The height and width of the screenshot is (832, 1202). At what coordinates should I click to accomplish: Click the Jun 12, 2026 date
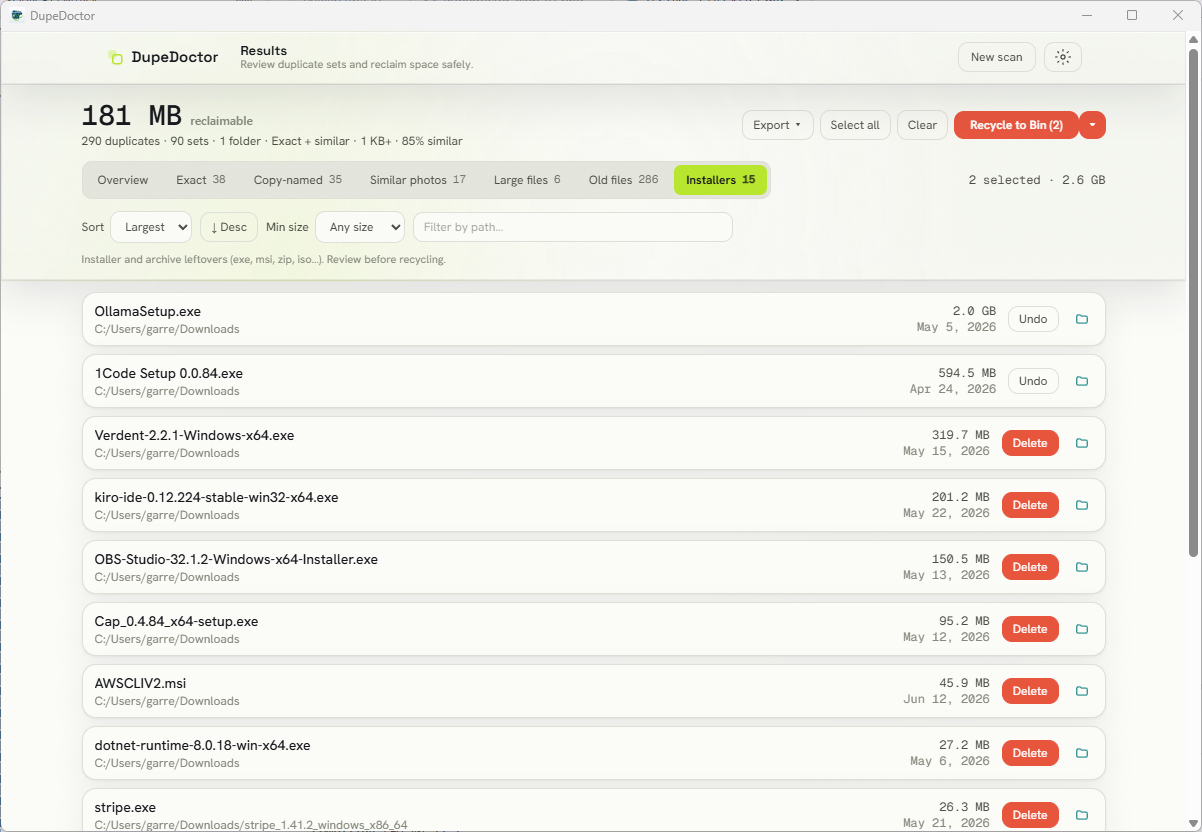point(946,699)
